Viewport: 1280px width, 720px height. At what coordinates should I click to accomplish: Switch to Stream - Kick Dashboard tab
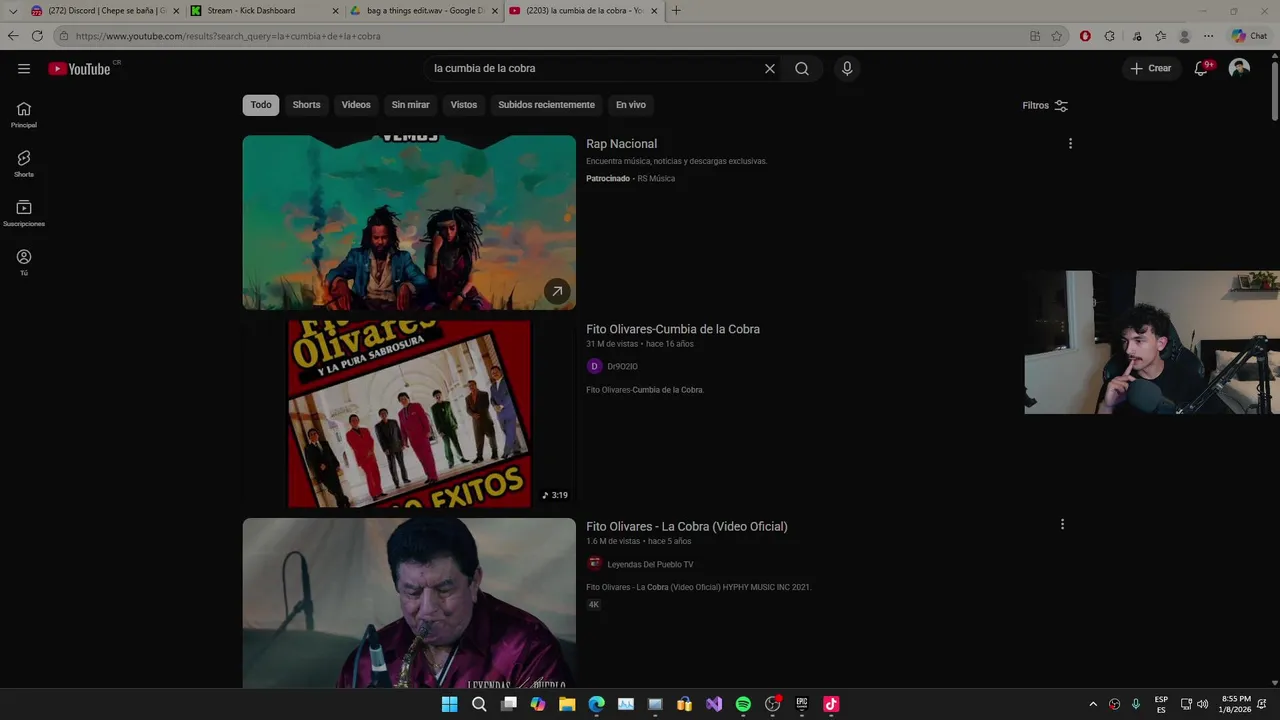point(263,11)
